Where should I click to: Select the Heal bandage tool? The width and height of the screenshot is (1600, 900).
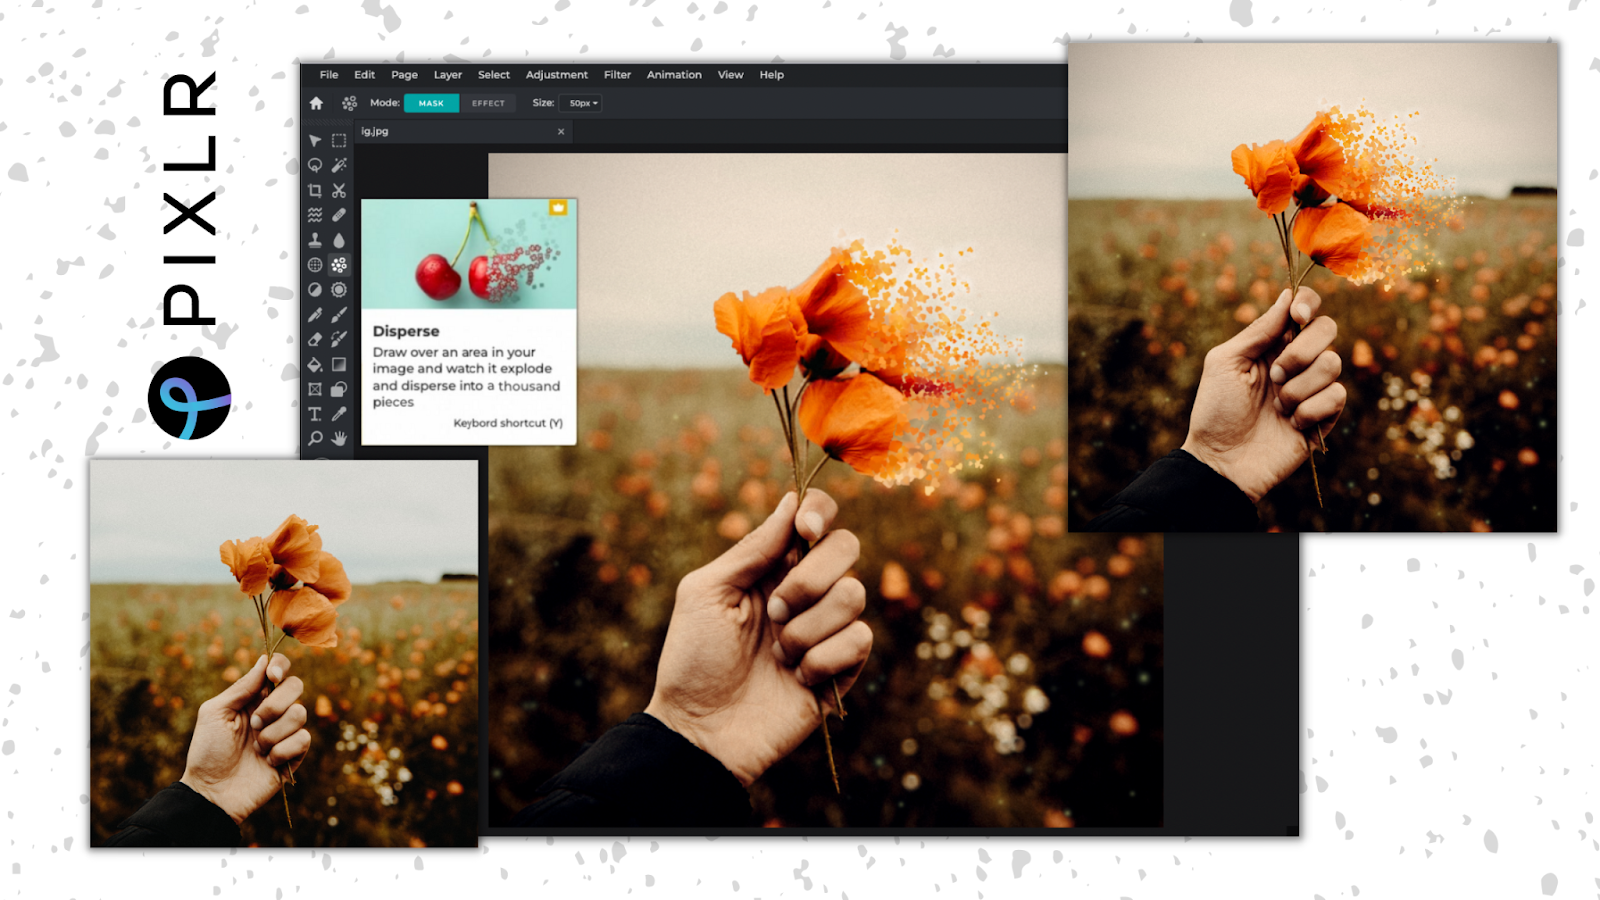coord(339,215)
